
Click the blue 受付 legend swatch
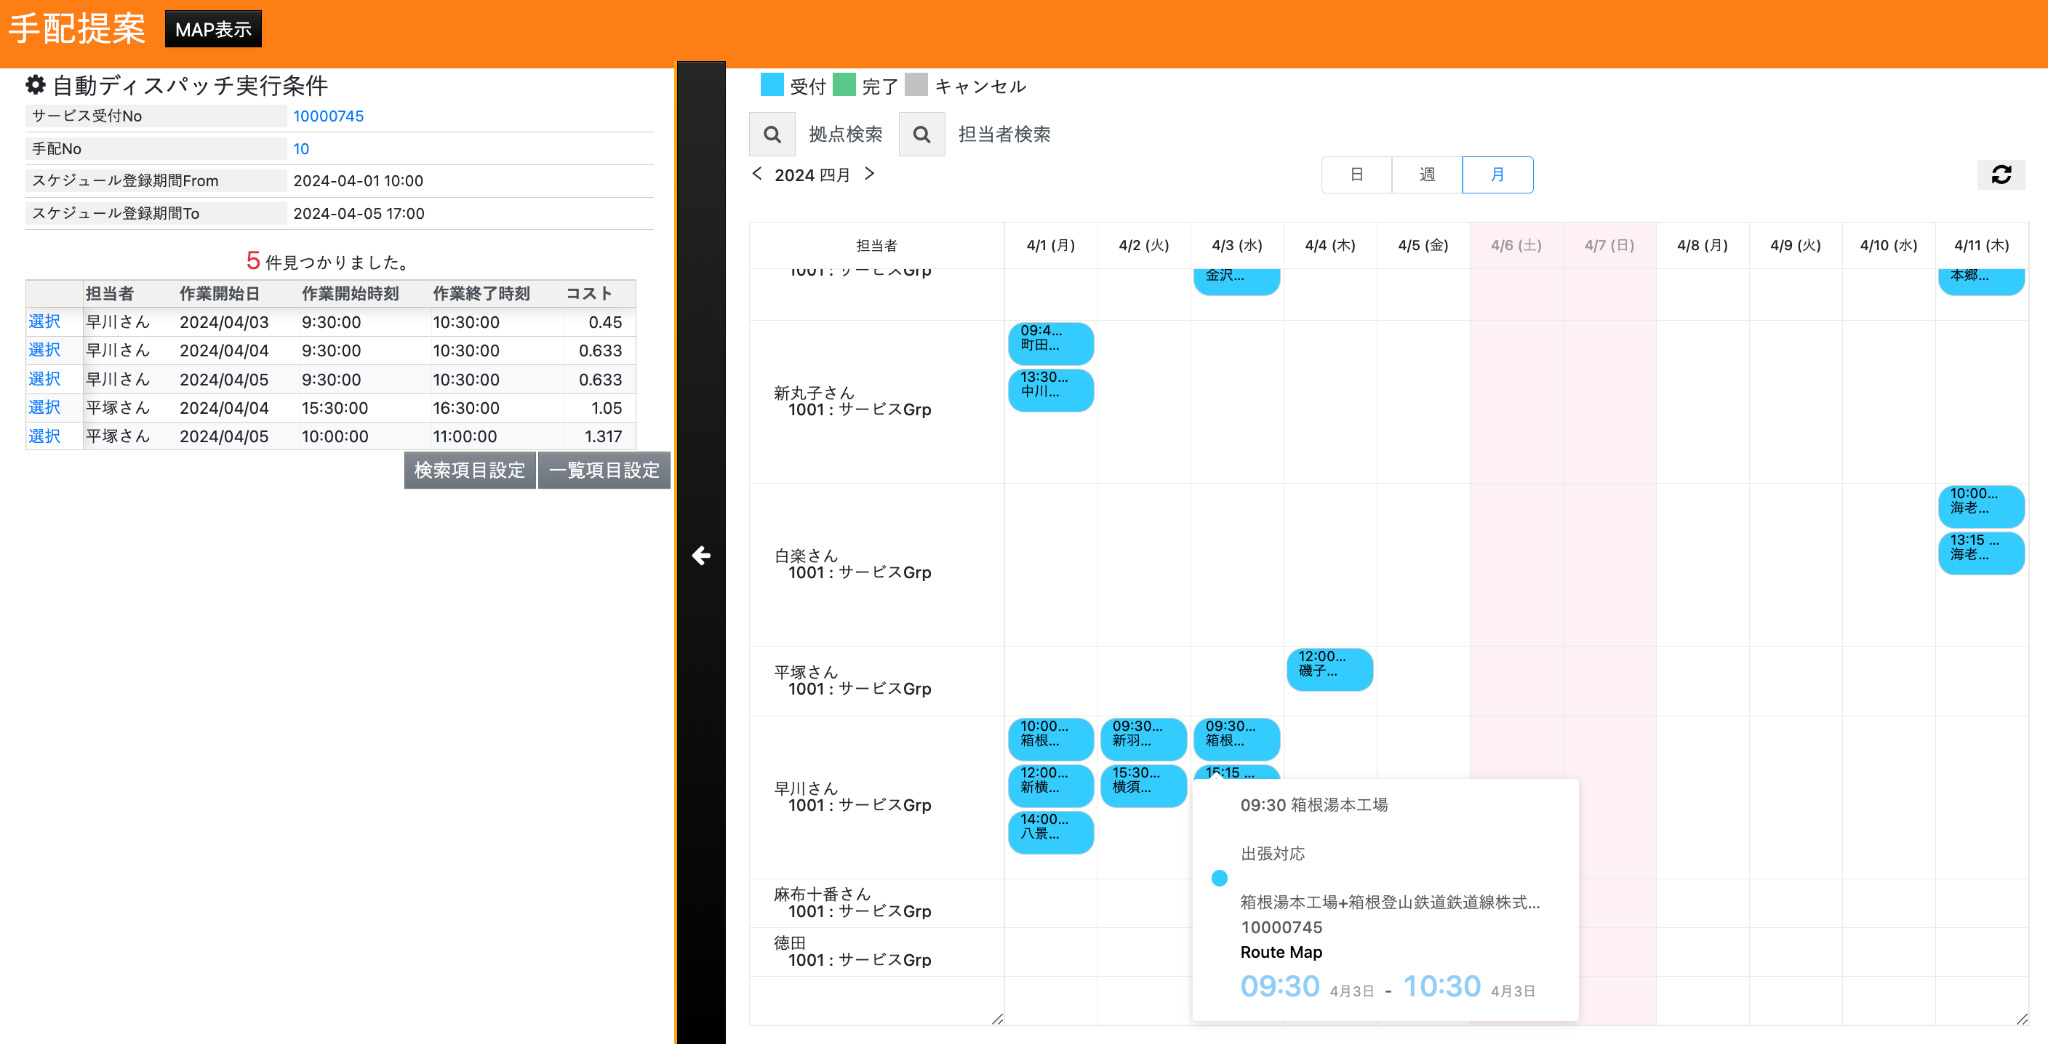pyautogui.click(x=772, y=85)
